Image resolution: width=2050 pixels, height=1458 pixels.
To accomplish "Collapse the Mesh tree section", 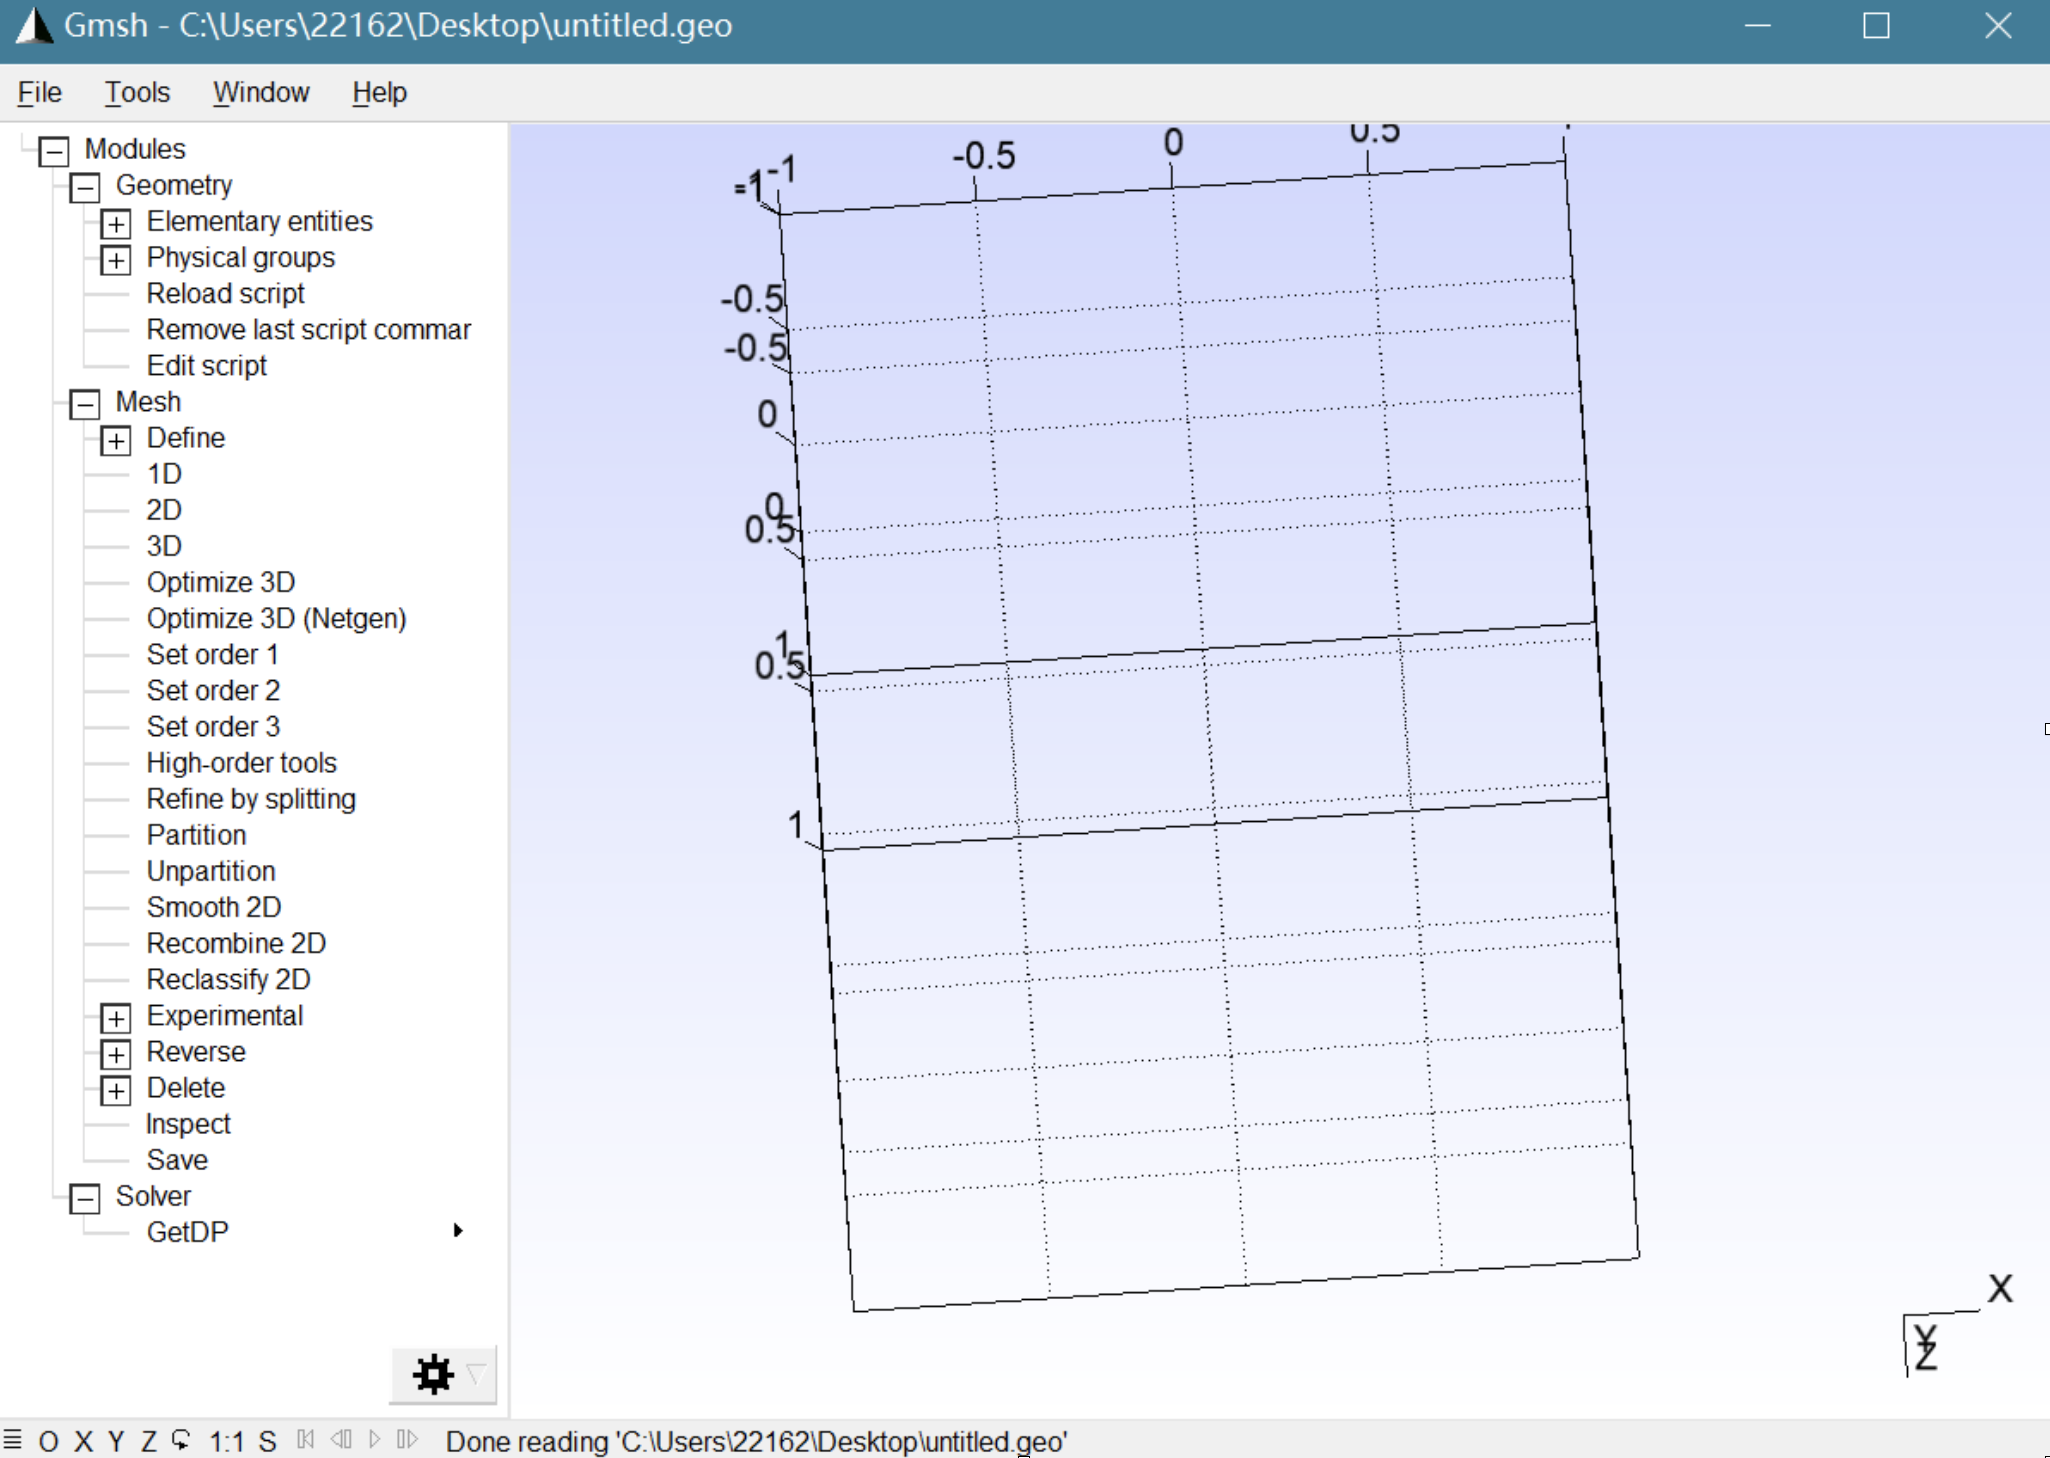I will 85,404.
